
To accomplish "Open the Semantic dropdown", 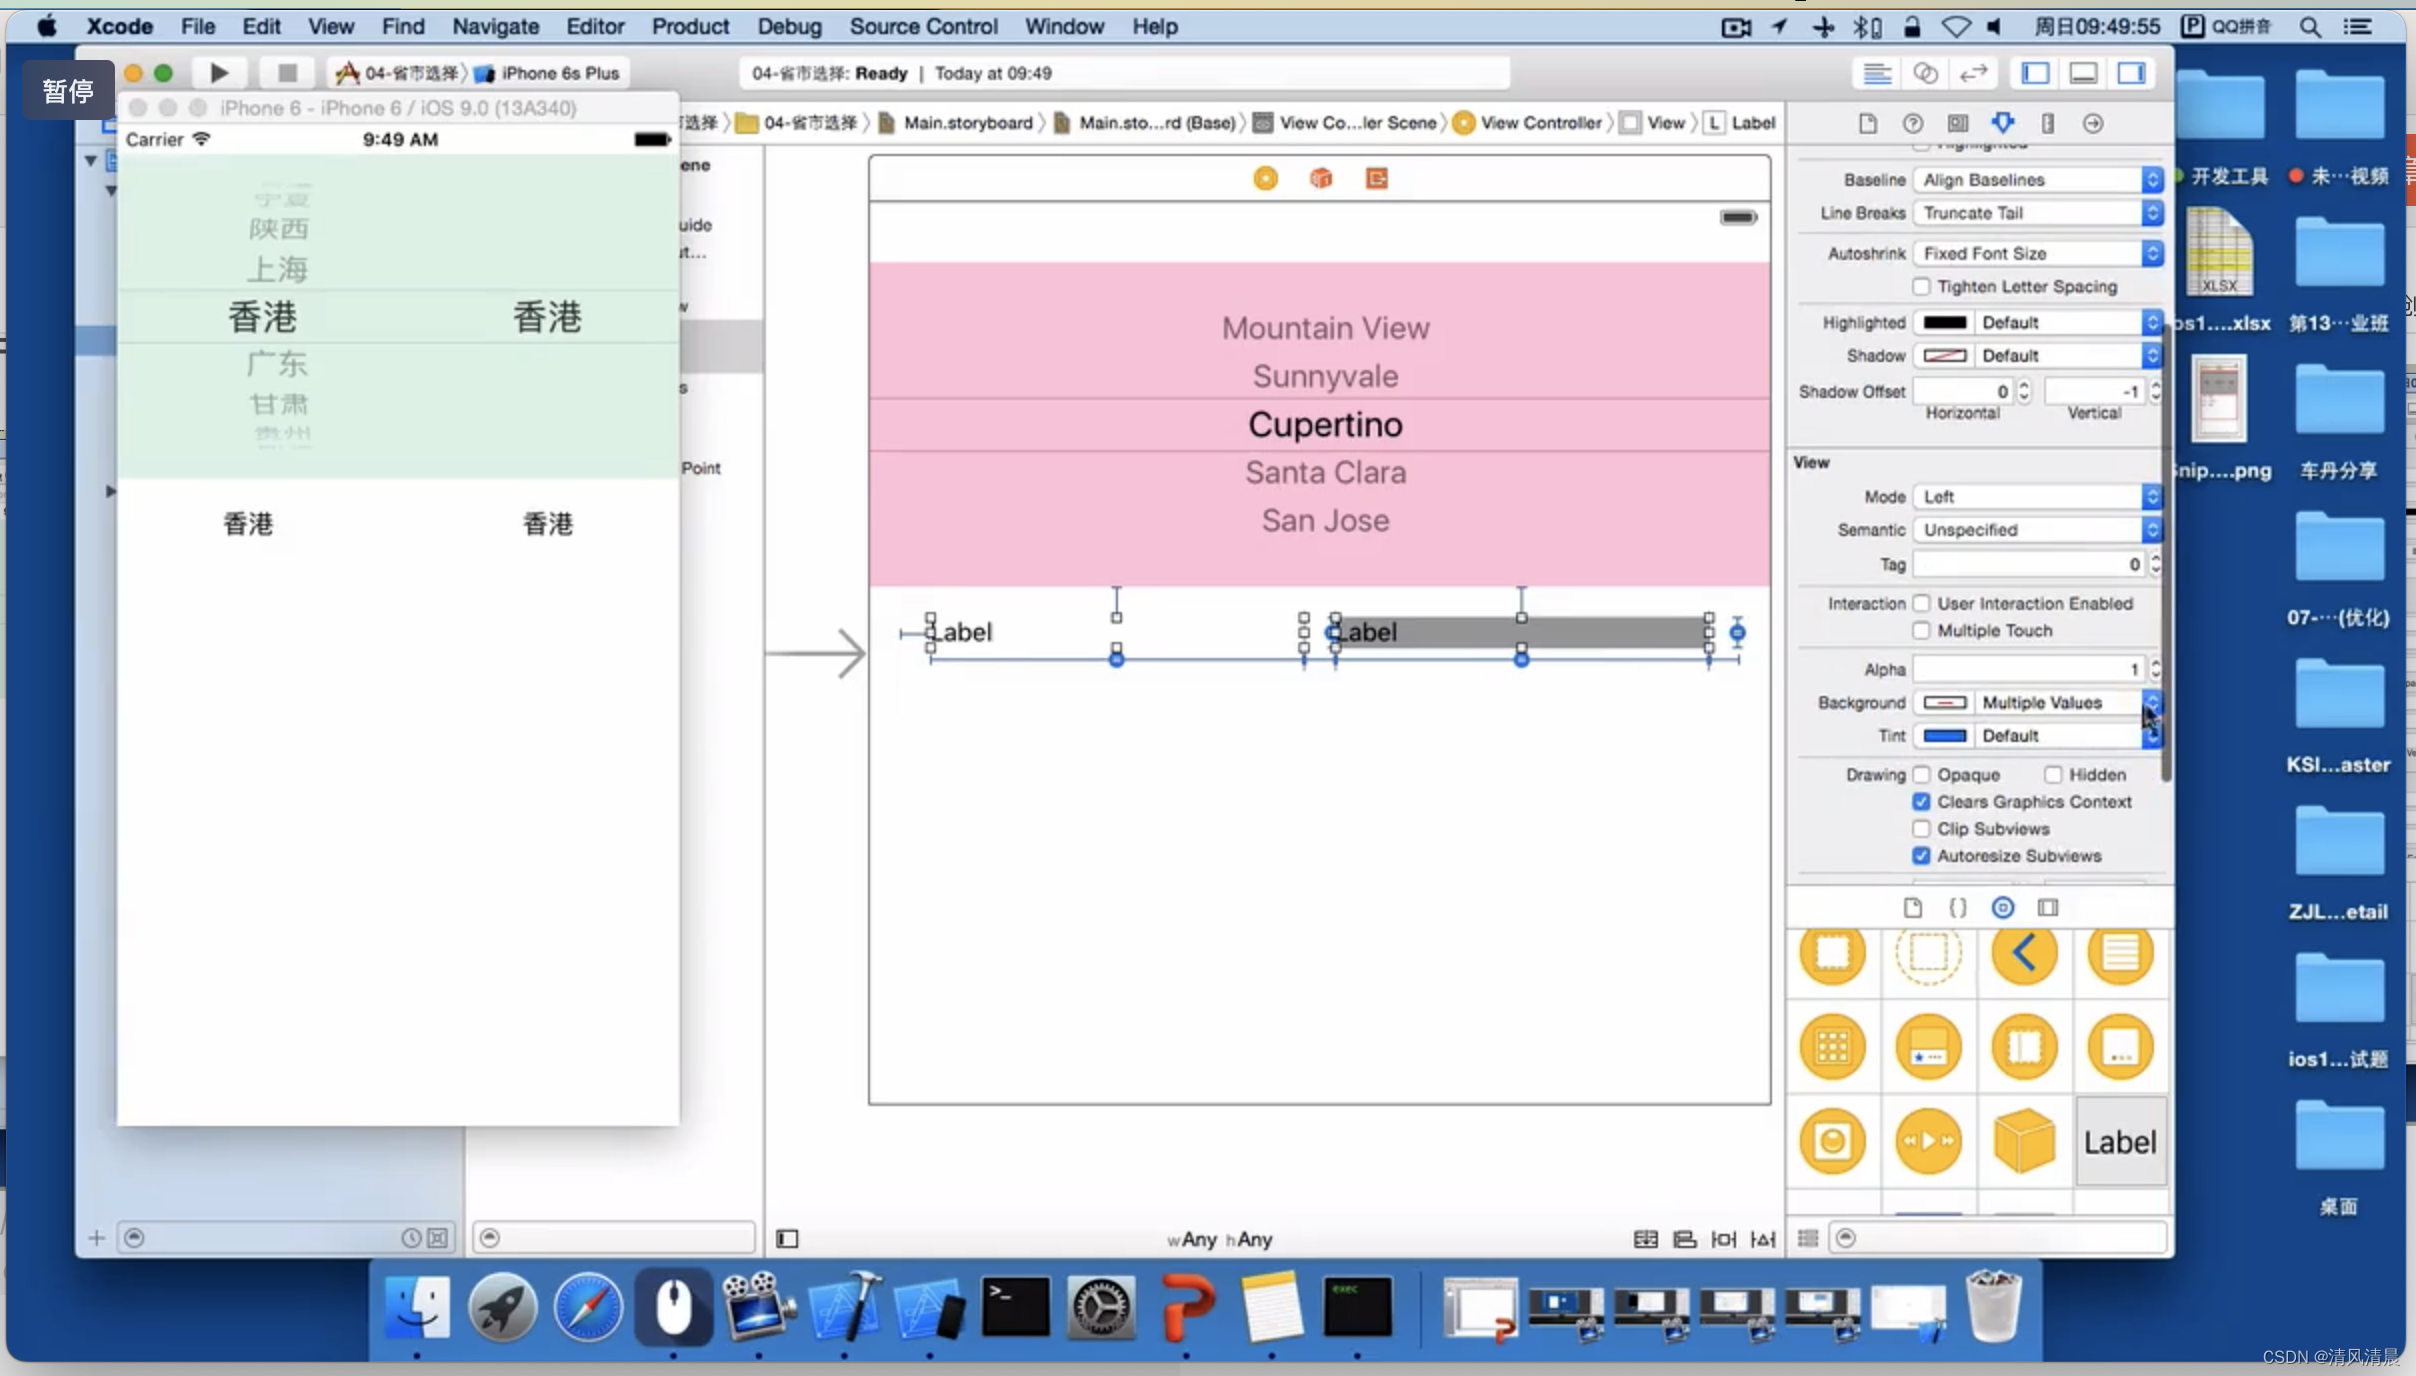I will pos(2038,530).
